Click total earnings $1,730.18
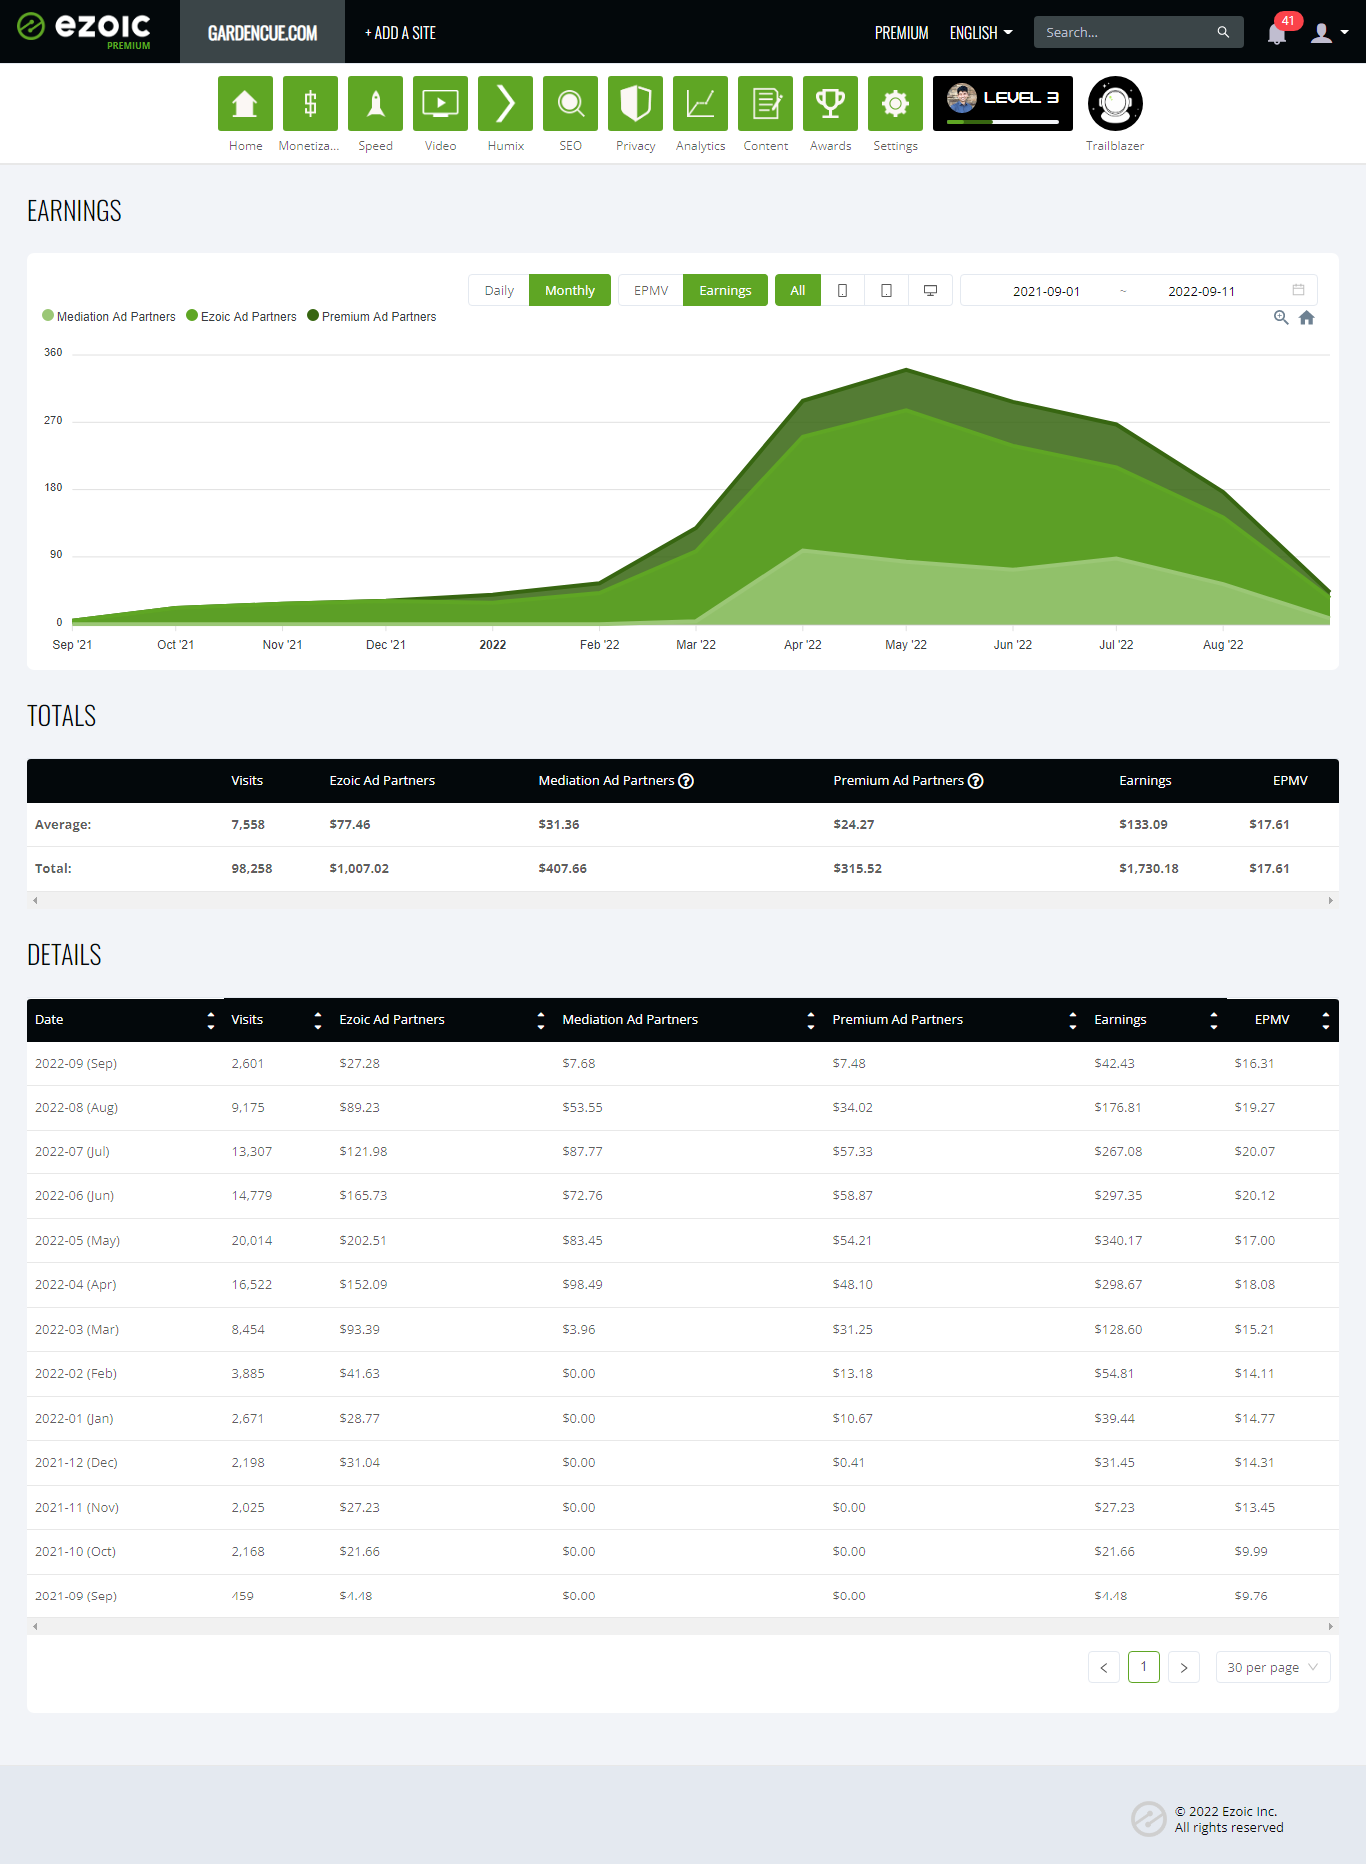The width and height of the screenshot is (1366, 1864). point(1149,868)
